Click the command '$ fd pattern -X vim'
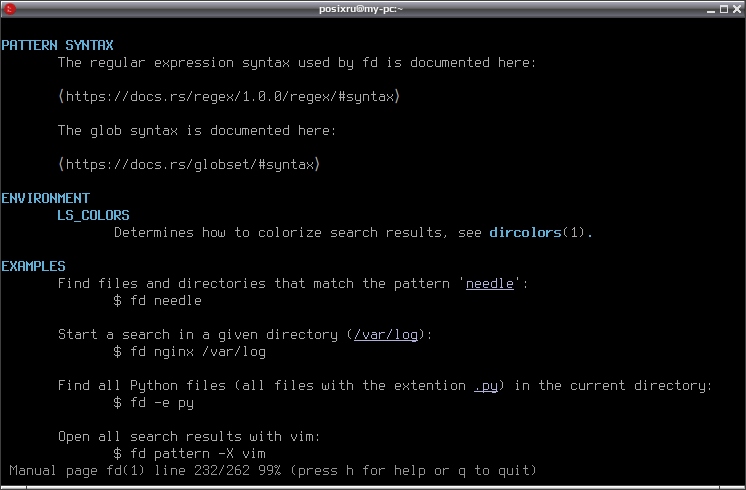Screen dimensions: 746x490 [x=189, y=454]
